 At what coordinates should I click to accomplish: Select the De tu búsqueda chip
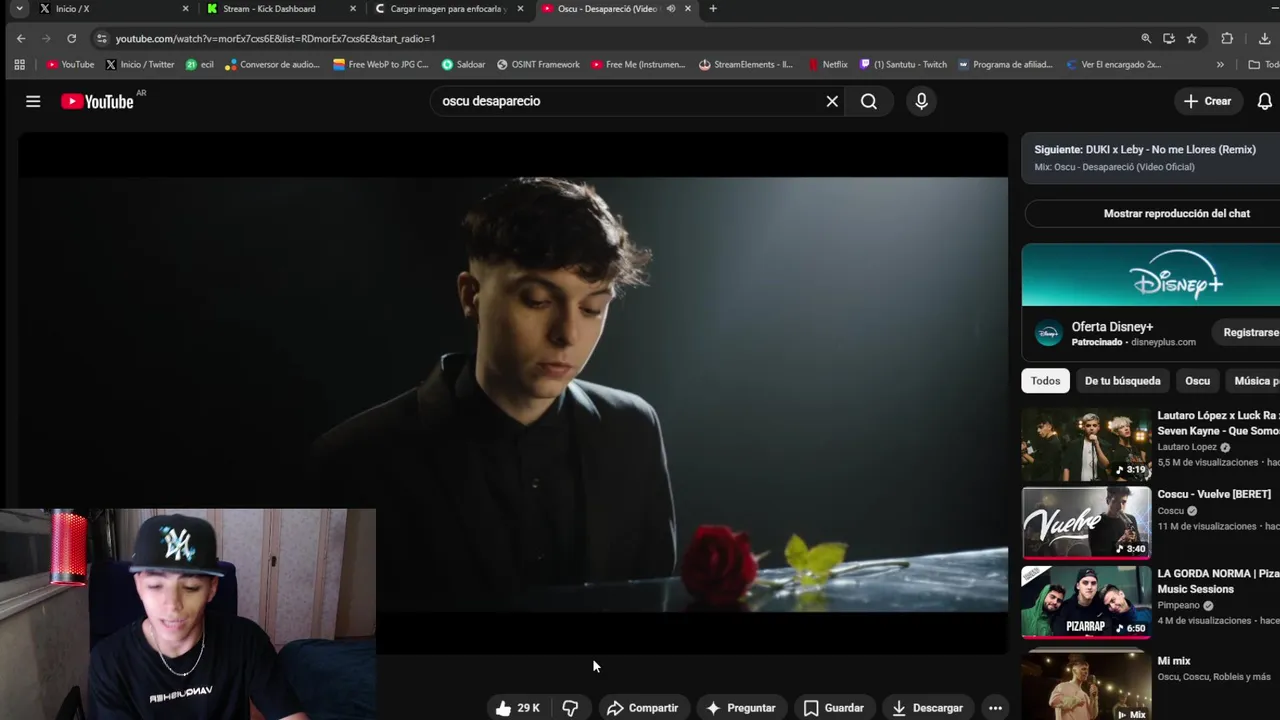point(1122,381)
